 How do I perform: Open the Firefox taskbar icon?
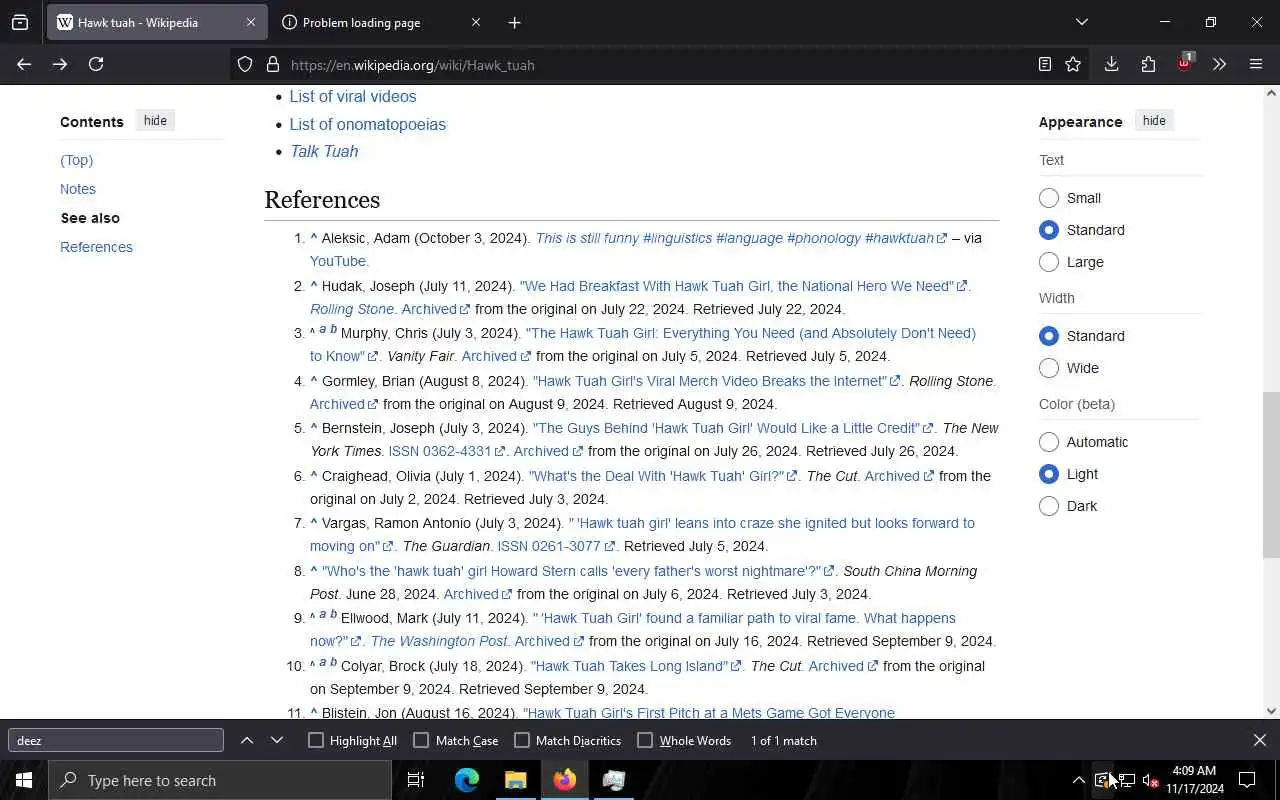565,780
